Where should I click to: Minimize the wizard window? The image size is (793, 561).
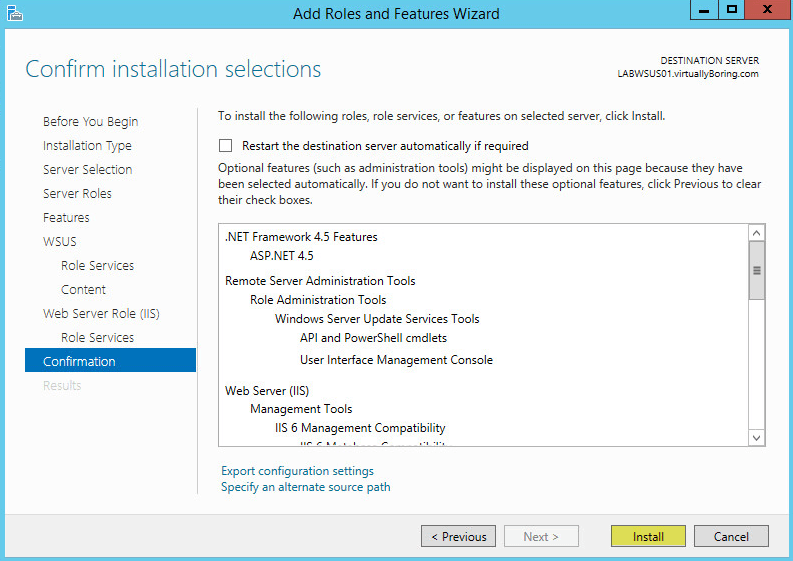click(704, 10)
